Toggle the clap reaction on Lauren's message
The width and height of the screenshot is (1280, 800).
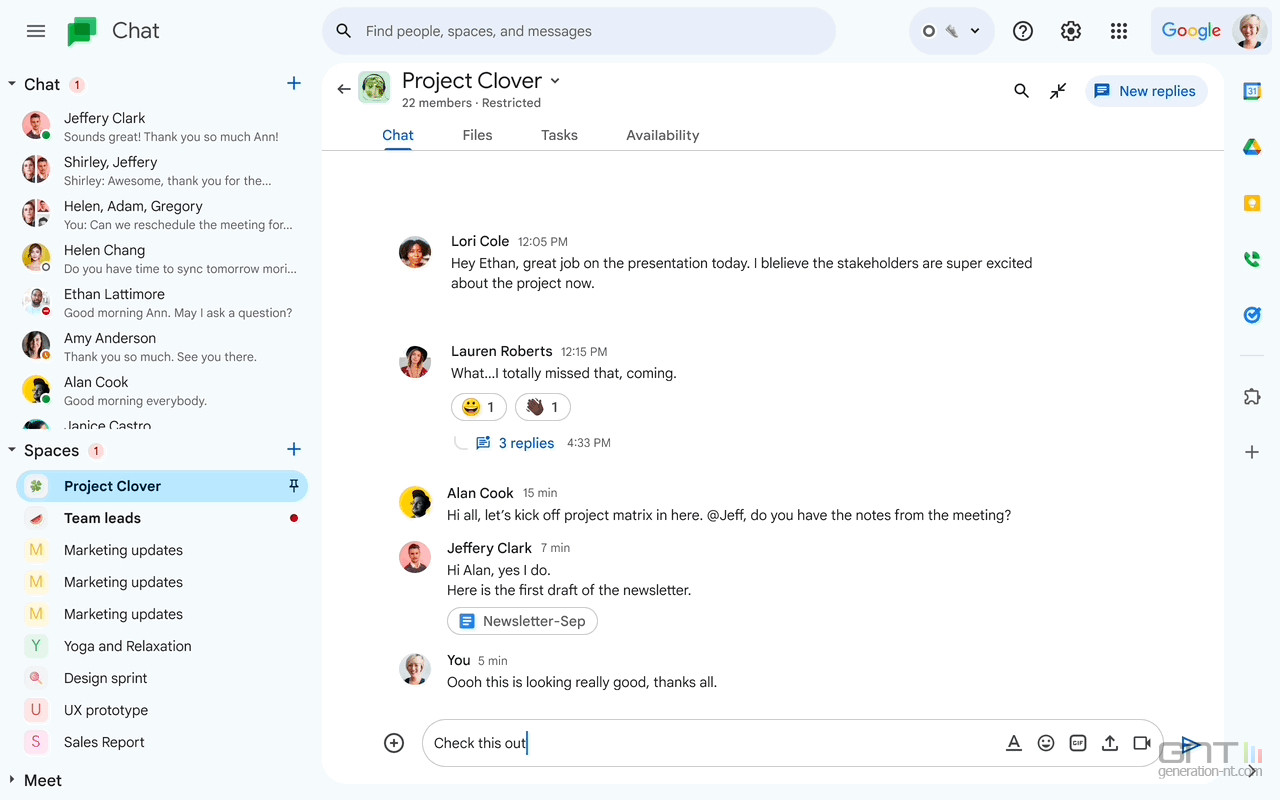pyautogui.click(x=542, y=407)
